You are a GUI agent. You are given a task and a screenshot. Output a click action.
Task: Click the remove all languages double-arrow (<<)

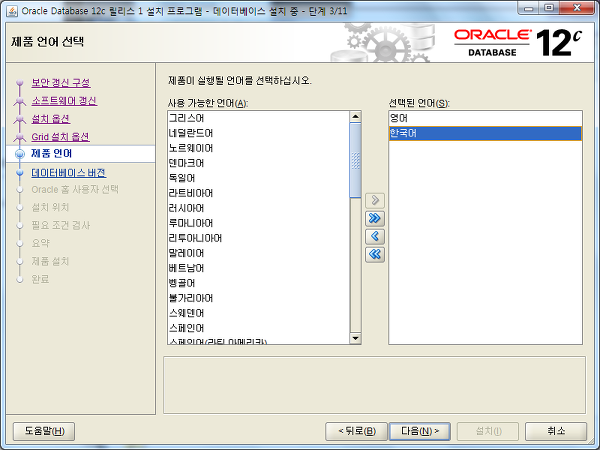click(x=375, y=254)
